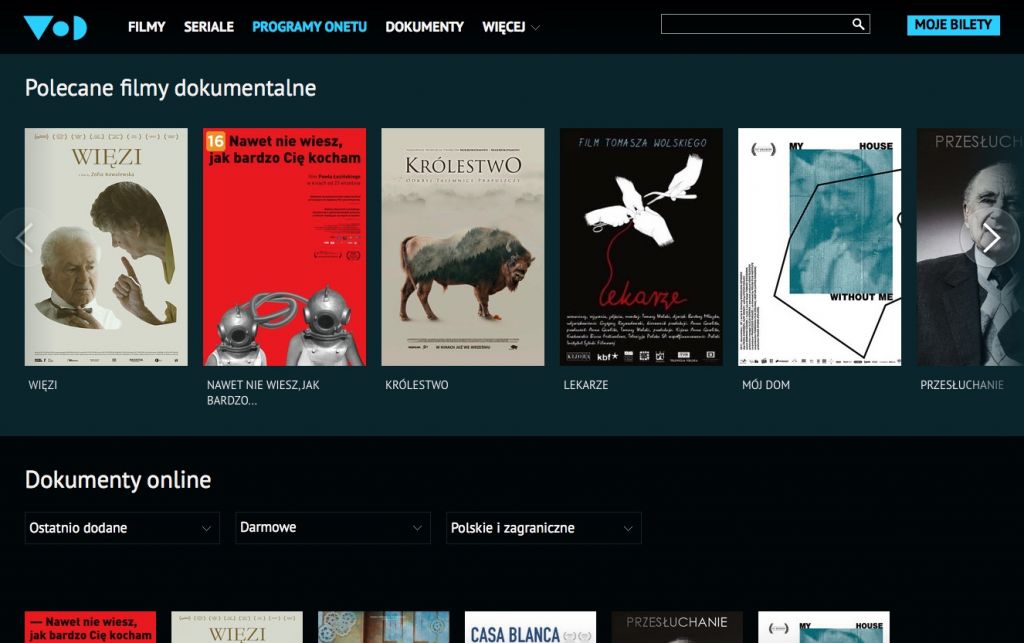The image size is (1024, 643).
Task: Open Nawet nie wiesz thumbnail in Dokumenty online
Action: [x=90, y=627]
